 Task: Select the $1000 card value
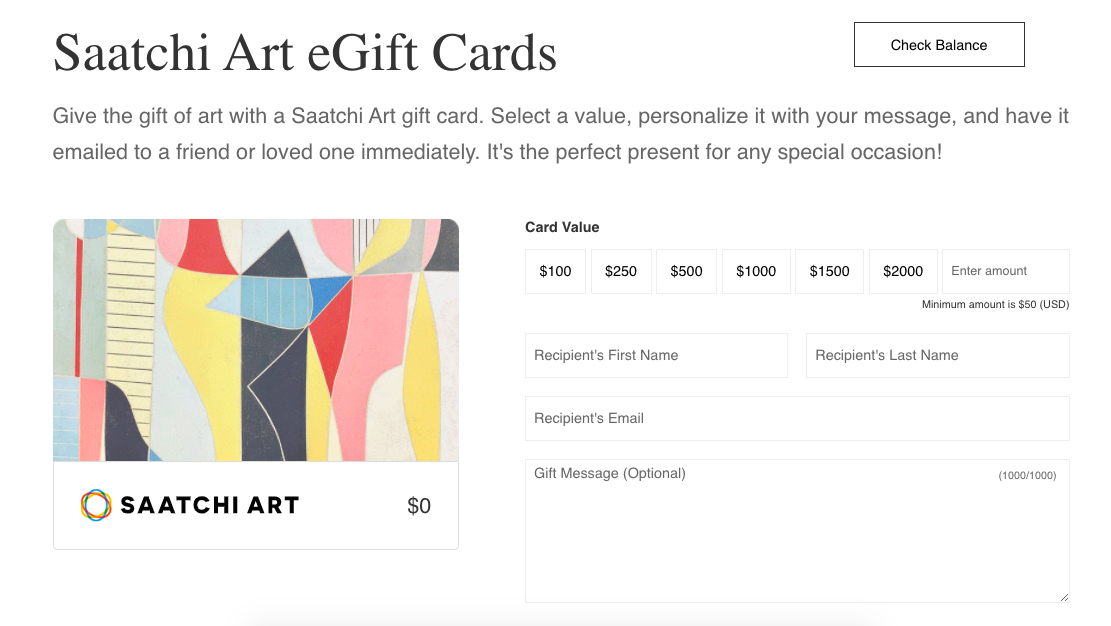click(x=756, y=271)
